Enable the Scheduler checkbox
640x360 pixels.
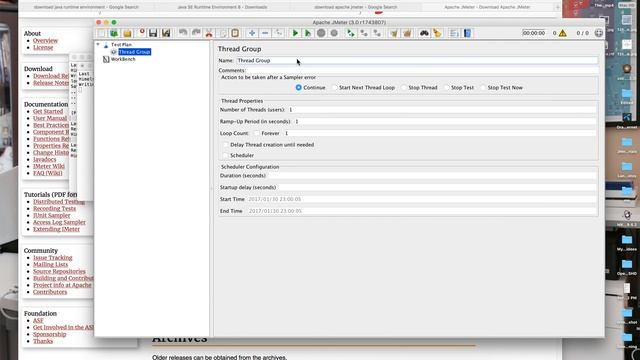coord(226,156)
